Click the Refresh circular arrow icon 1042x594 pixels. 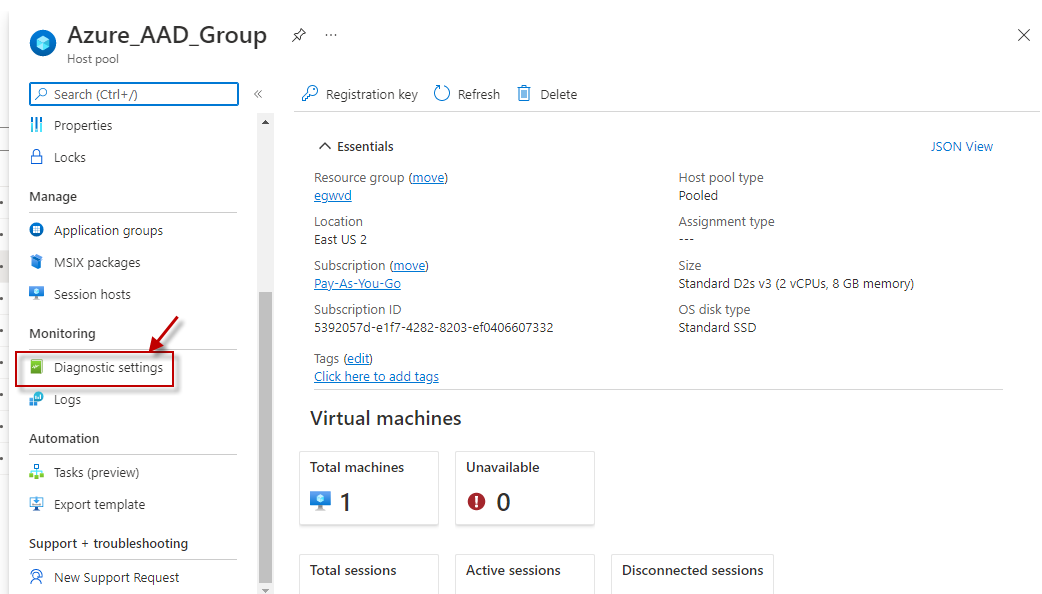click(442, 94)
